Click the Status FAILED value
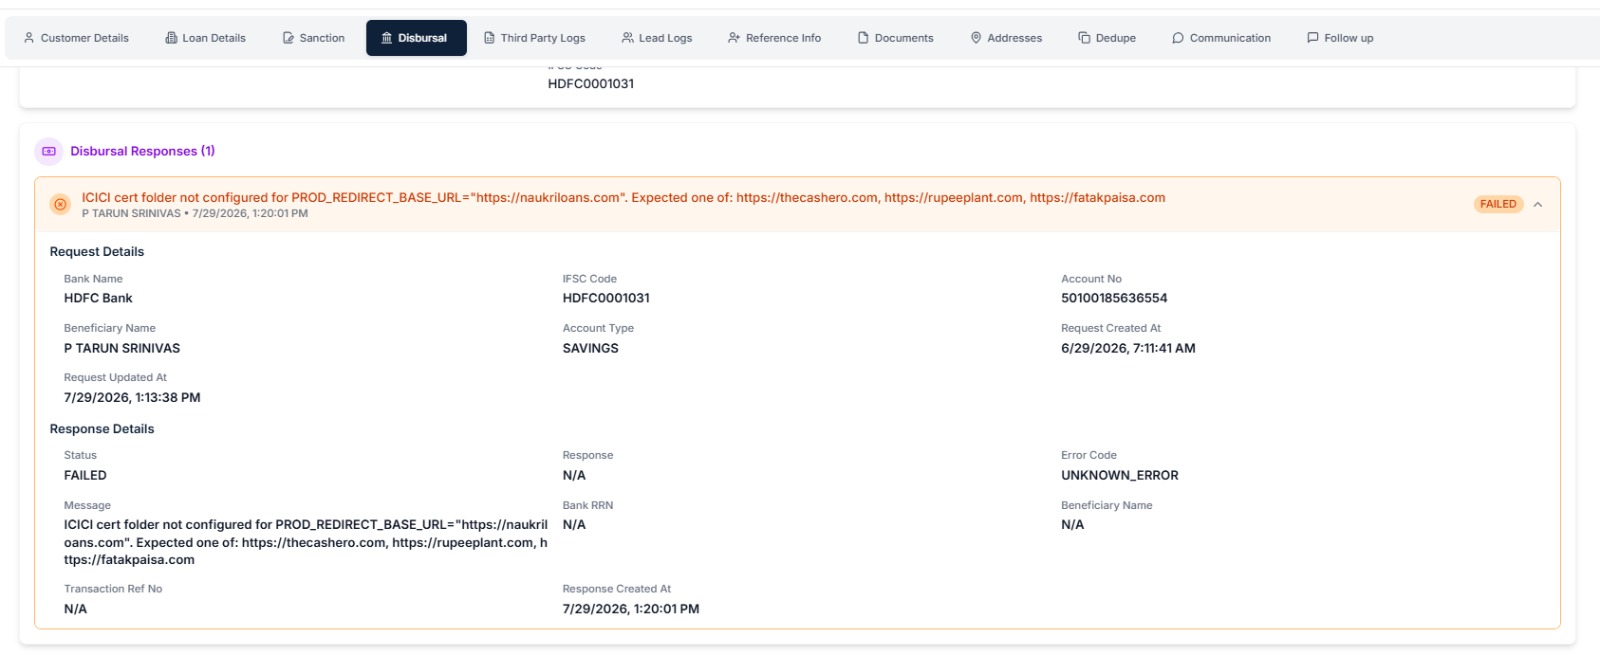Image resolution: width=1600 pixels, height=655 pixels. [x=85, y=476]
